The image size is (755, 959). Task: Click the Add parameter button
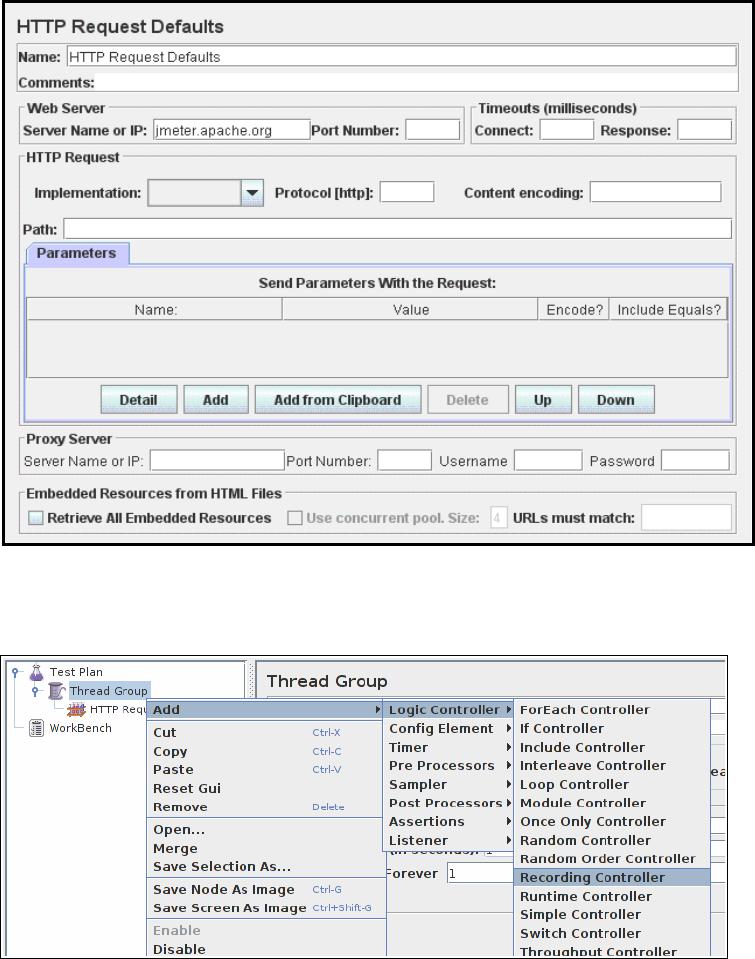pyautogui.click(x=216, y=399)
